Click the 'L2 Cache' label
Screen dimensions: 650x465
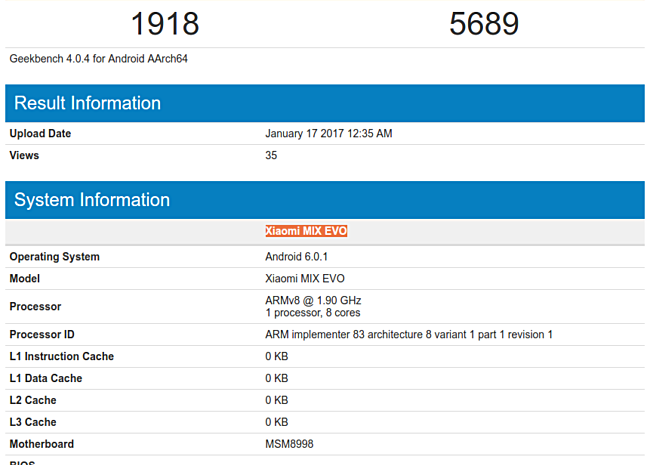tap(33, 400)
